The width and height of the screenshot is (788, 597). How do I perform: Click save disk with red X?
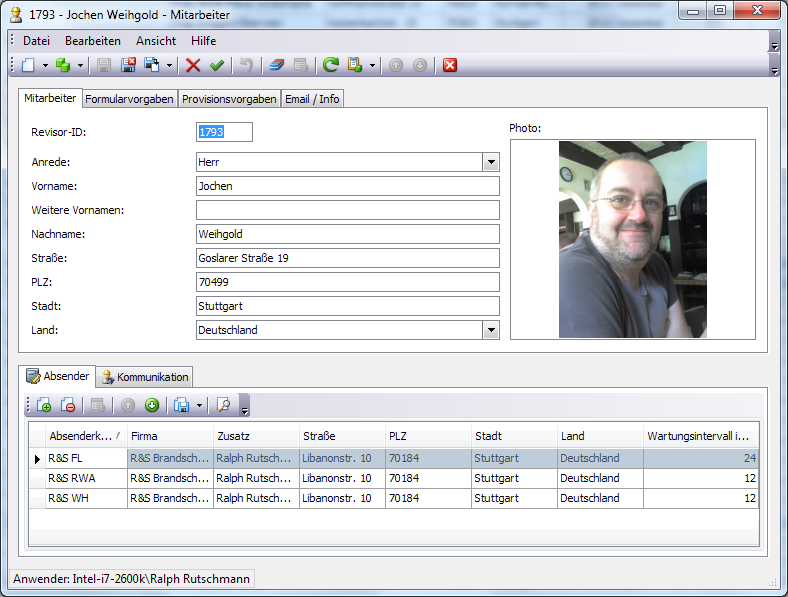[128, 65]
